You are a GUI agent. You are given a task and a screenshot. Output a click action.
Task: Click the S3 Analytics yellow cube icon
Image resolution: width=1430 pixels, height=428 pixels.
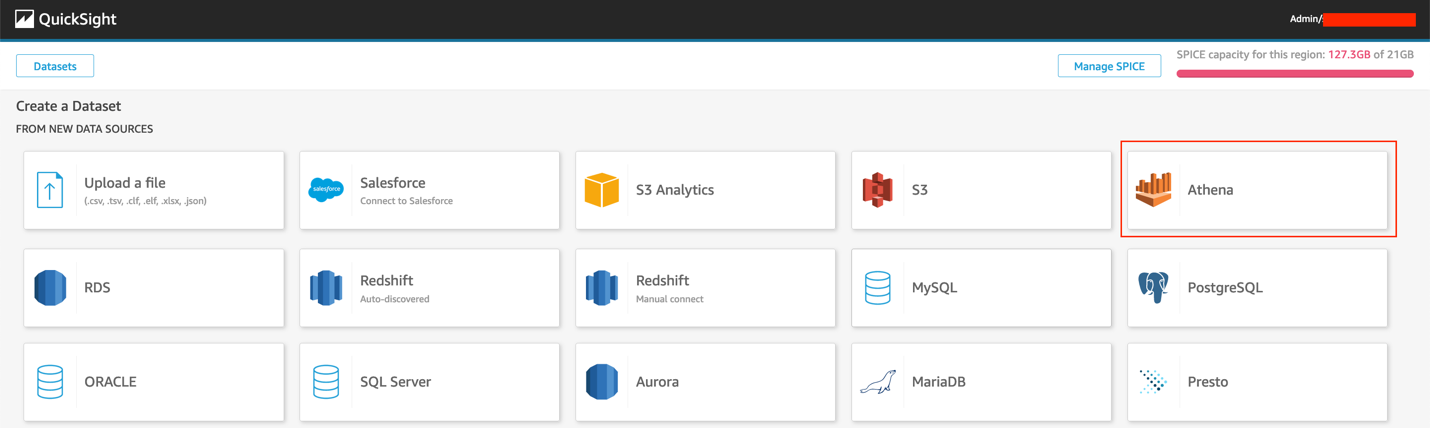click(x=602, y=190)
